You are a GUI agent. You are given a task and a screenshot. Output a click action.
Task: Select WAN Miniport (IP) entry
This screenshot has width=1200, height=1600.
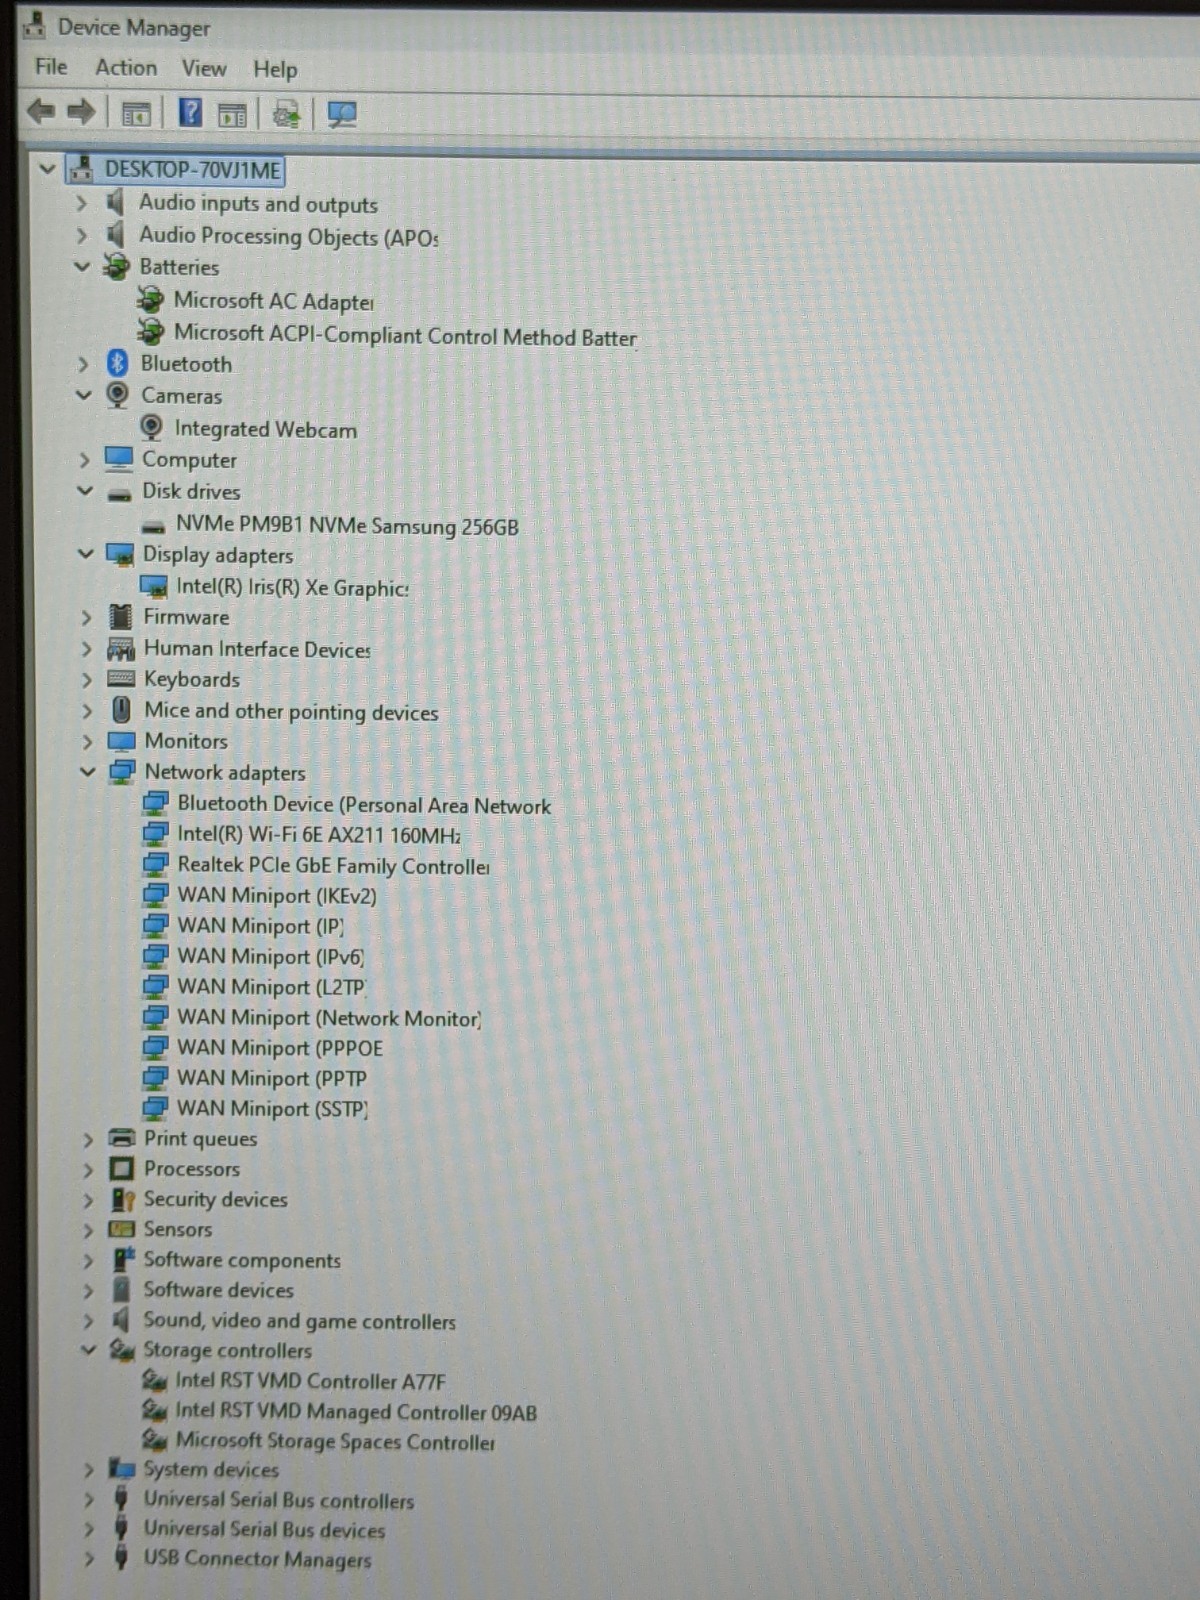pyautogui.click(x=260, y=926)
